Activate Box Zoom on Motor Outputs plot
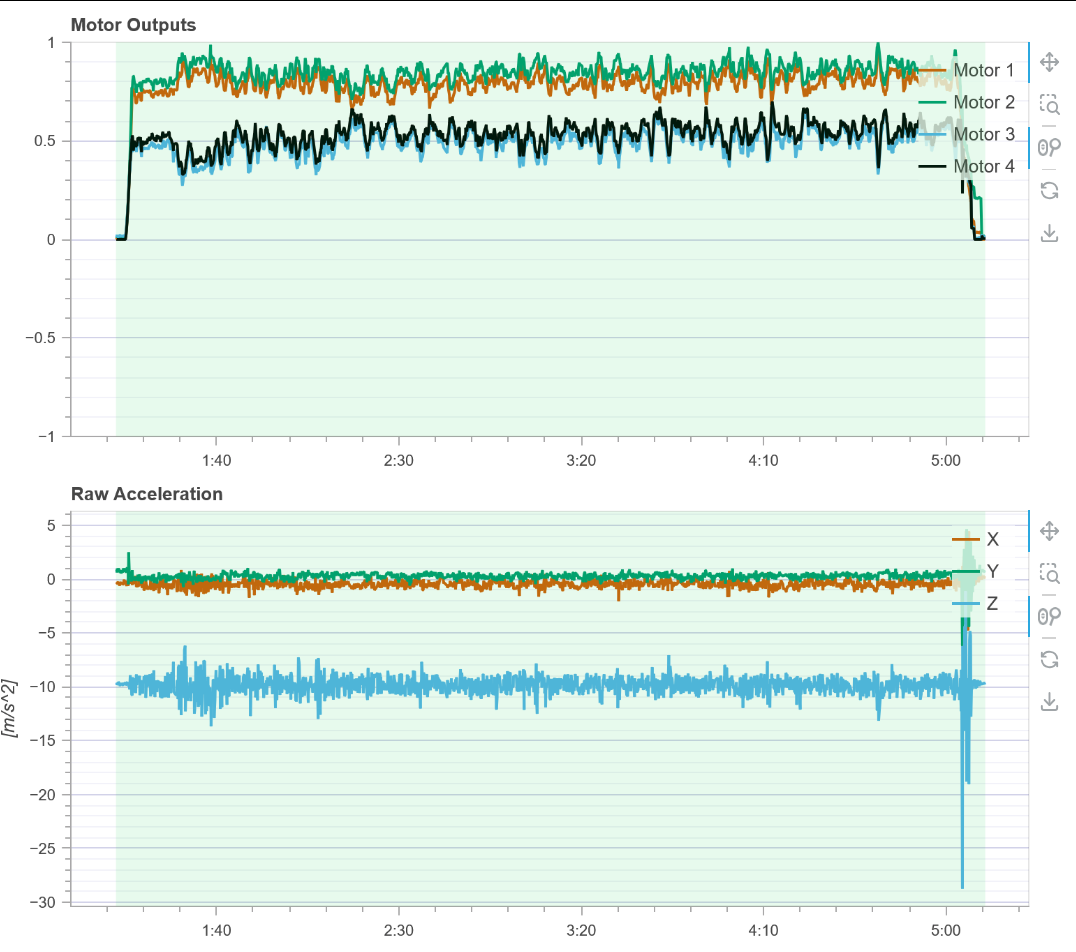The height and width of the screenshot is (952, 1076). [x=1049, y=104]
